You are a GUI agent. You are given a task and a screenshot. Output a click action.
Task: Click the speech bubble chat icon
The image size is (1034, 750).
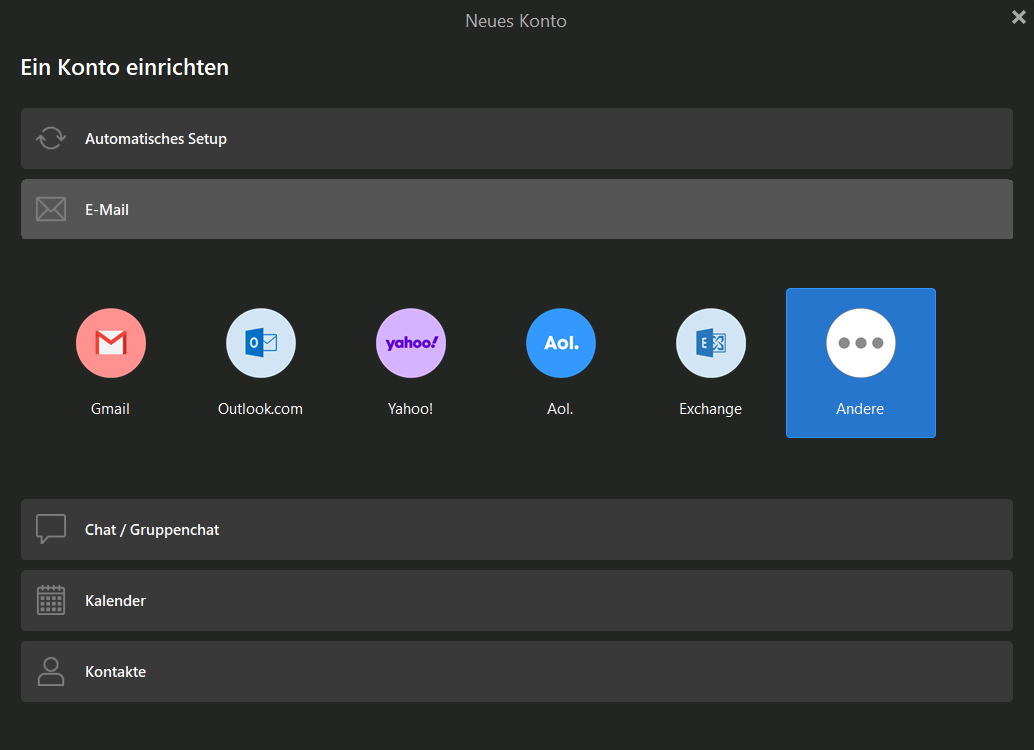coord(51,529)
